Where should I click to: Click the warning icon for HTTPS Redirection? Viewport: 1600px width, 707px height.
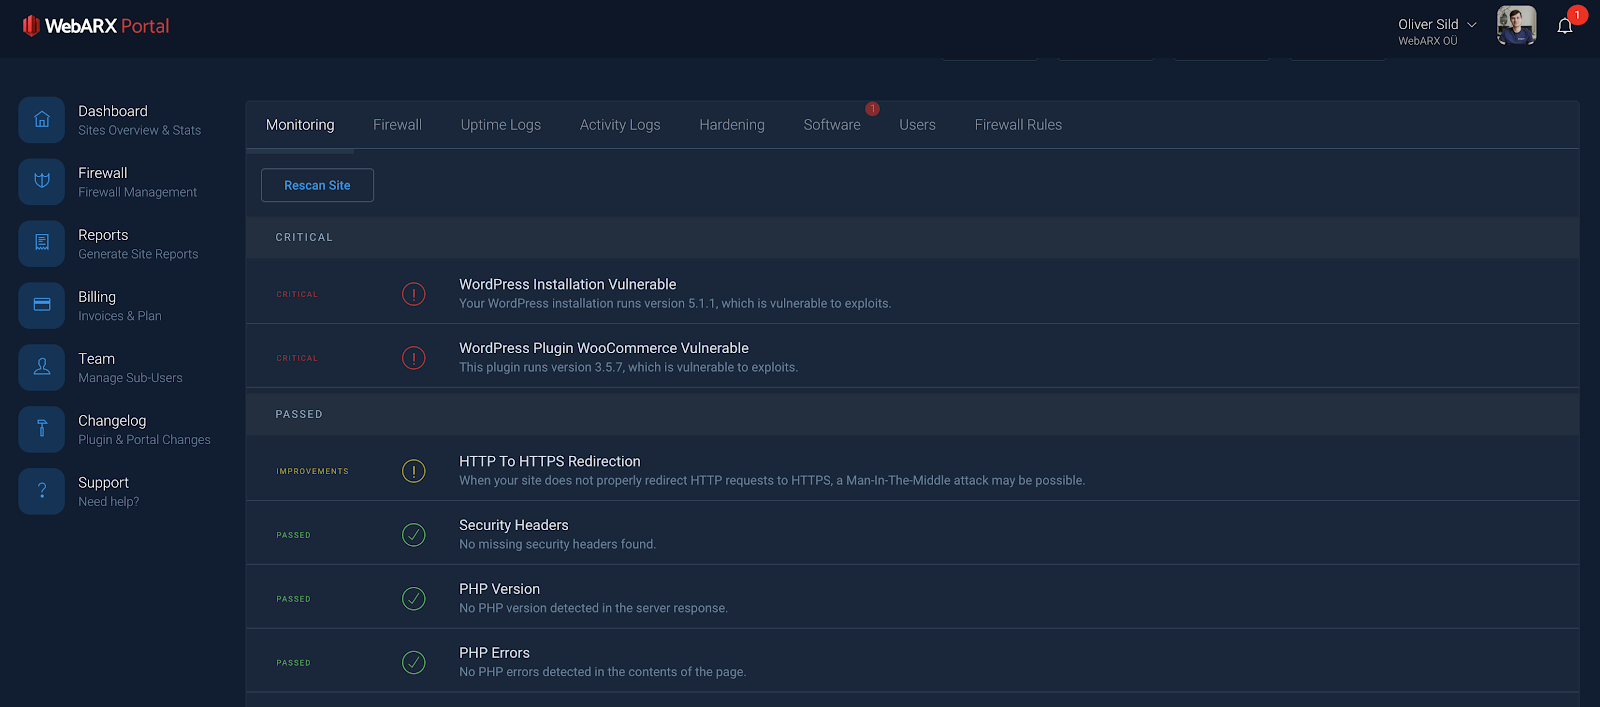pos(414,471)
